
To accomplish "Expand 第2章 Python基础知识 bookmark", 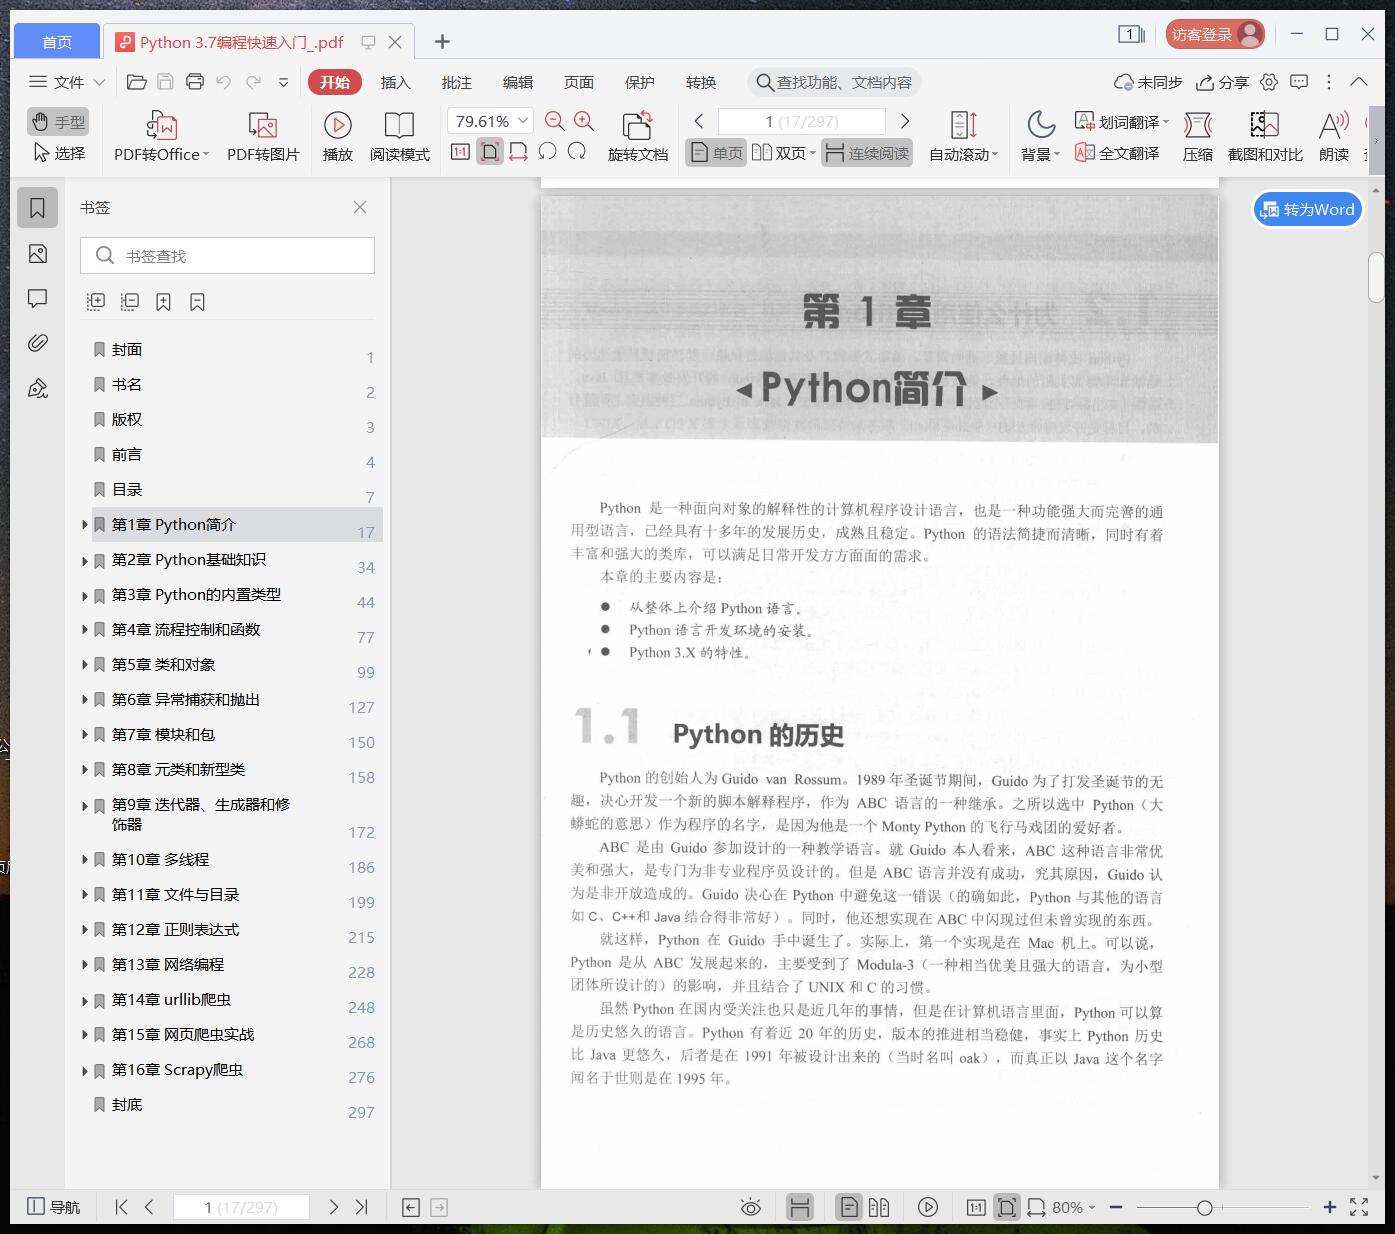I will point(85,561).
